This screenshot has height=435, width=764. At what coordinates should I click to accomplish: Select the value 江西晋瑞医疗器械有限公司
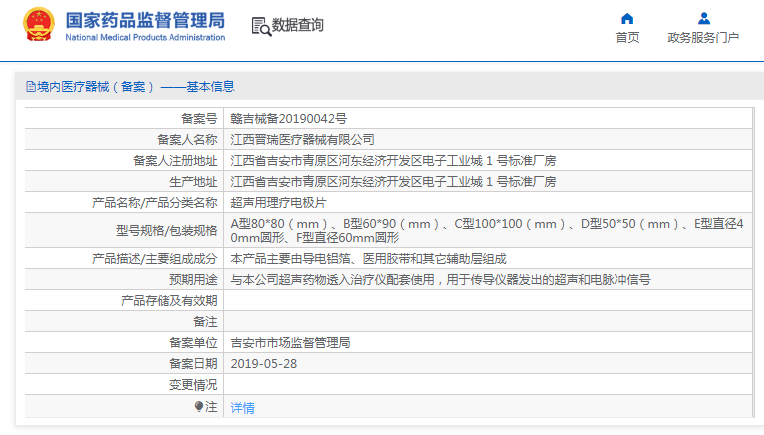(x=302, y=140)
